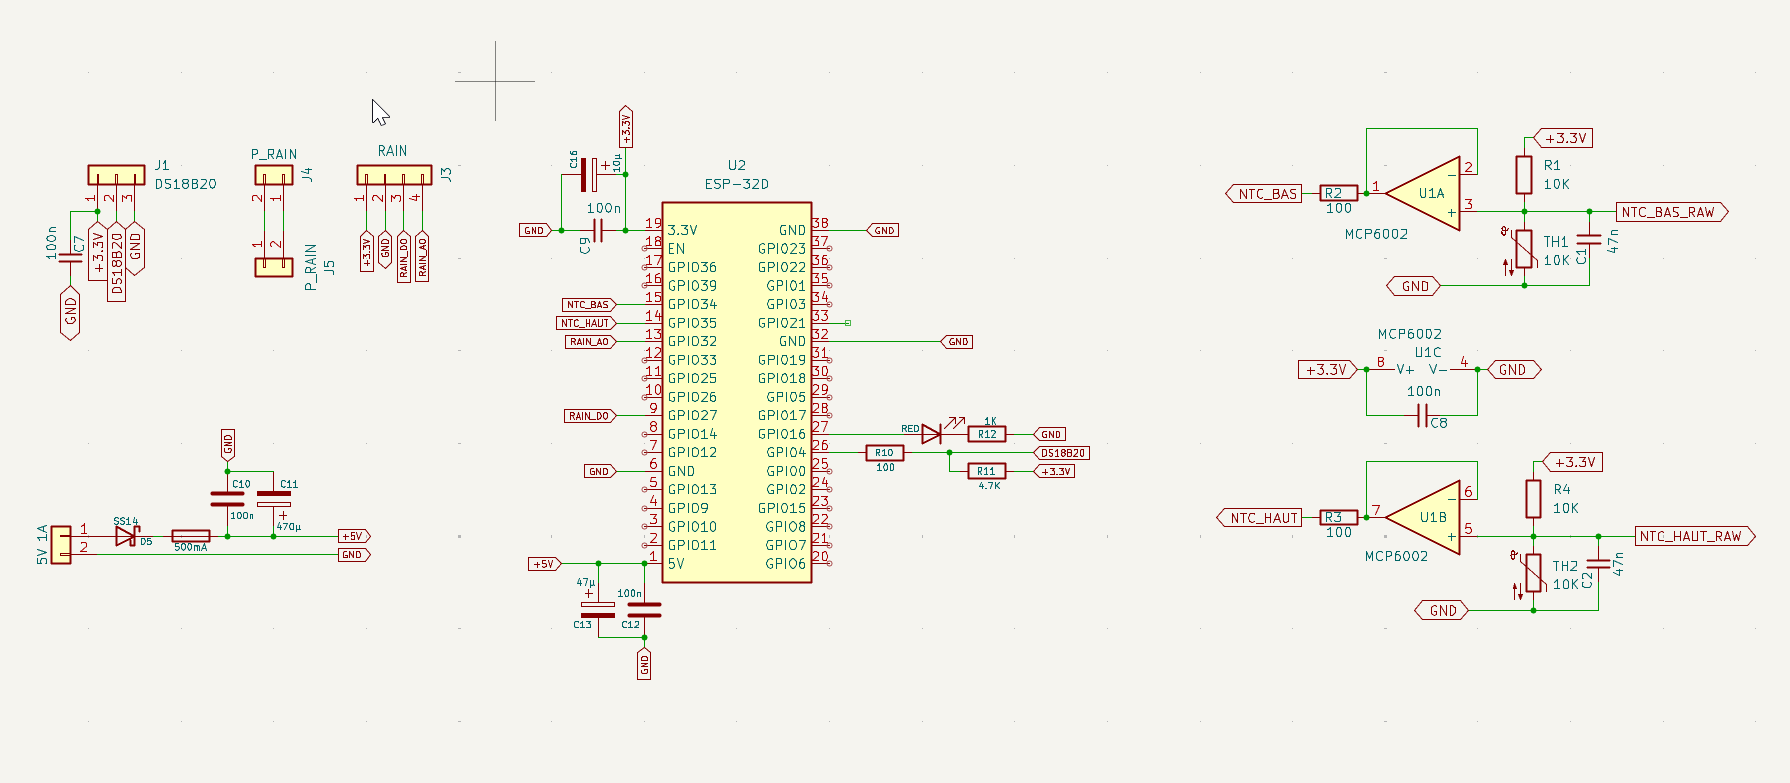Viewport: 1790px width, 783px height.
Task: Click the GND label below C7
Action: tap(70, 314)
